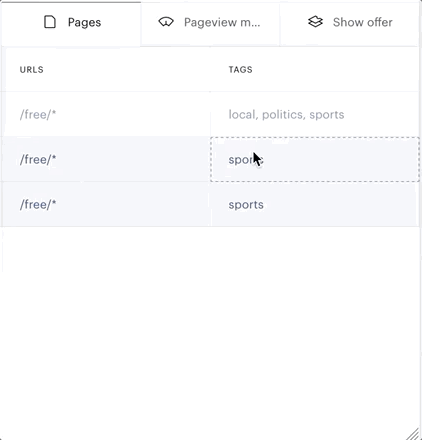Click the URLS column header

[x=31, y=70]
